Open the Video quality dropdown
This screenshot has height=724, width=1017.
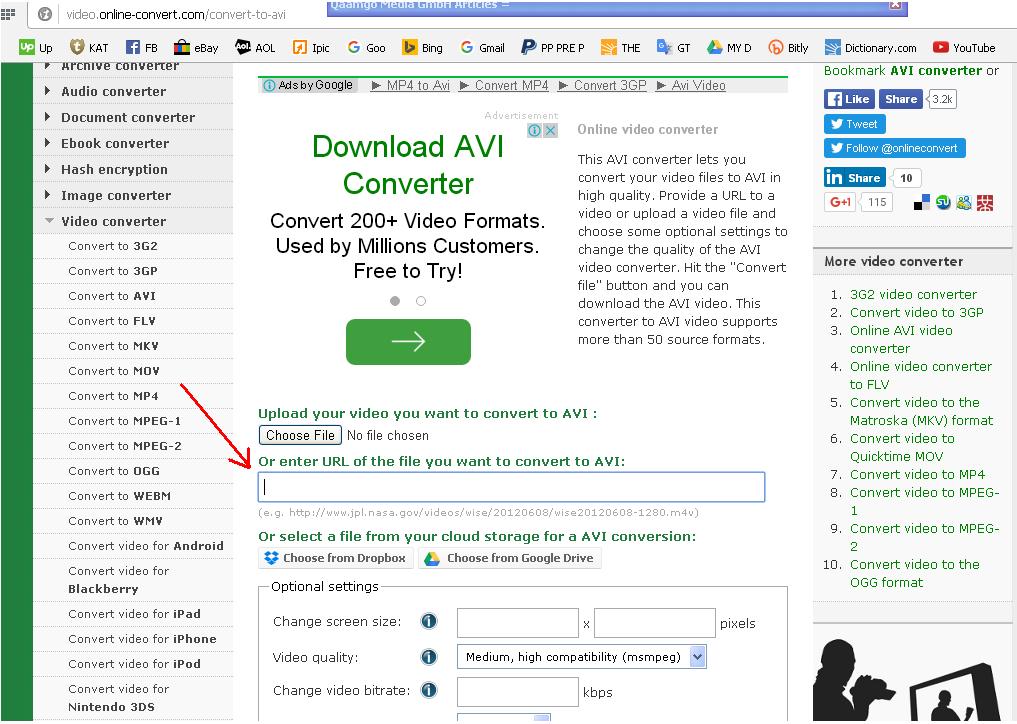(x=581, y=657)
